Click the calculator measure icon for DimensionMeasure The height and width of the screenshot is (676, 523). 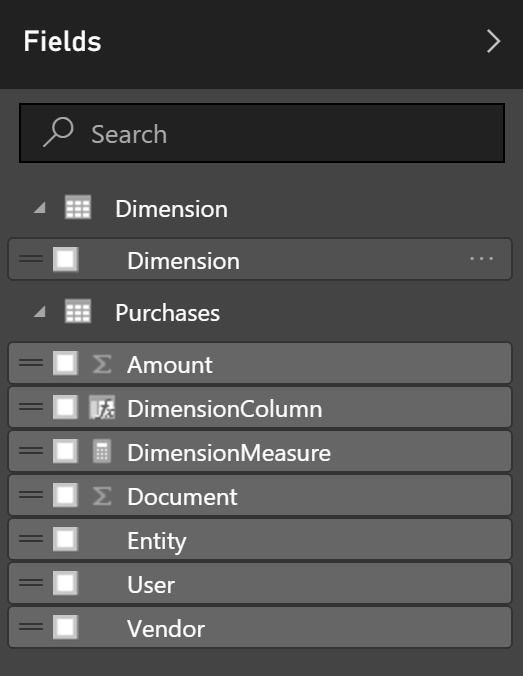[102, 451]
